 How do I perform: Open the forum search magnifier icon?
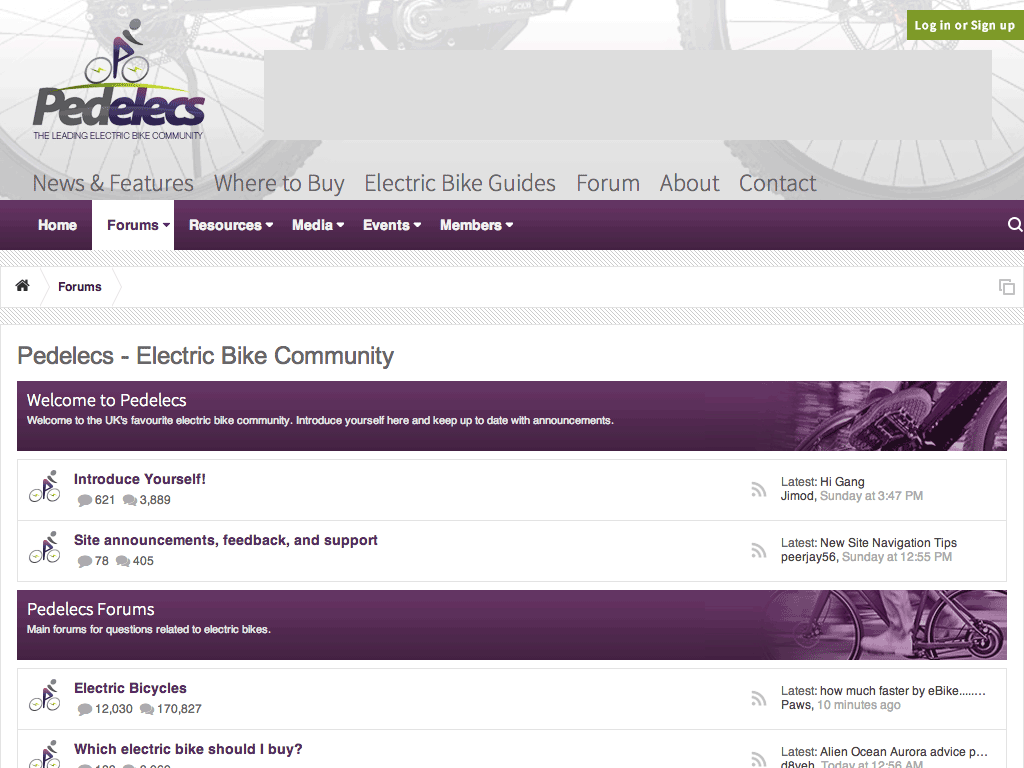click(1016, 224)
